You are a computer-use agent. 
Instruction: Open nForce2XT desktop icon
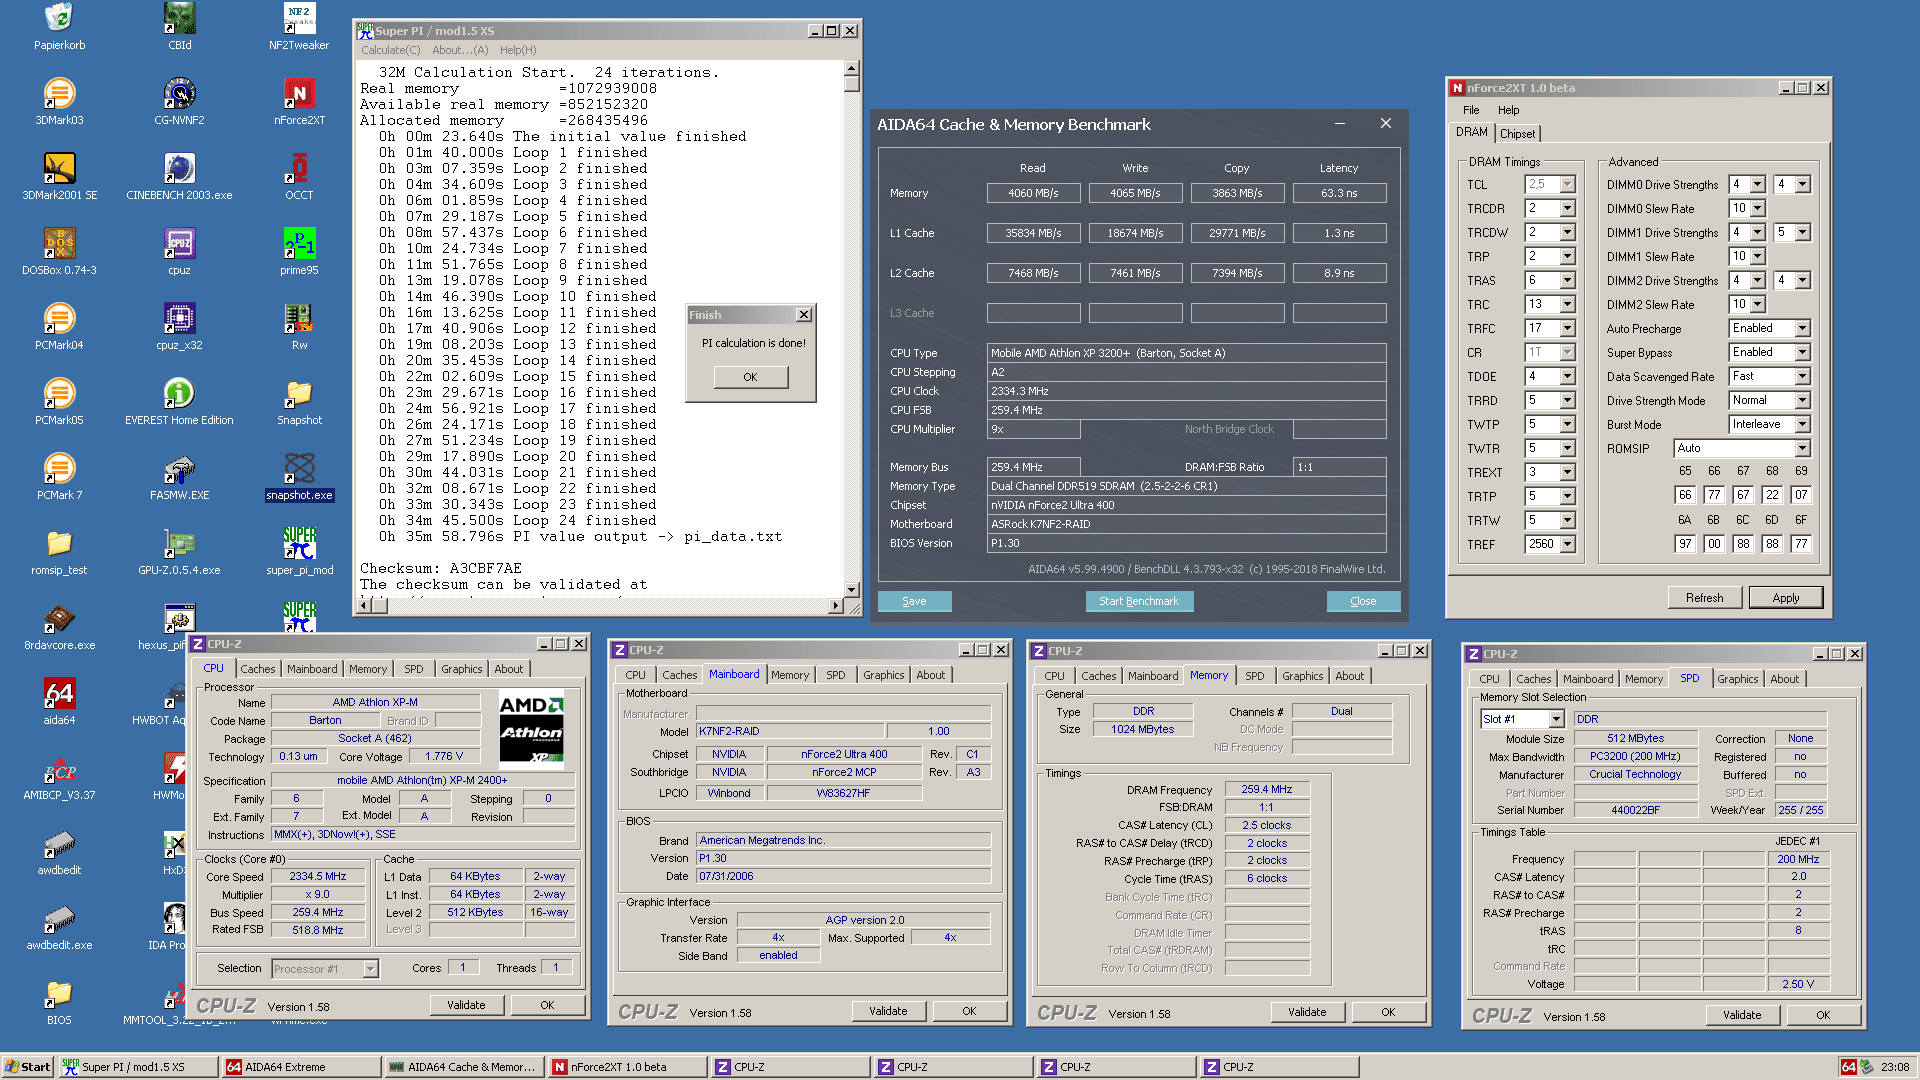(x=299, y=101)
